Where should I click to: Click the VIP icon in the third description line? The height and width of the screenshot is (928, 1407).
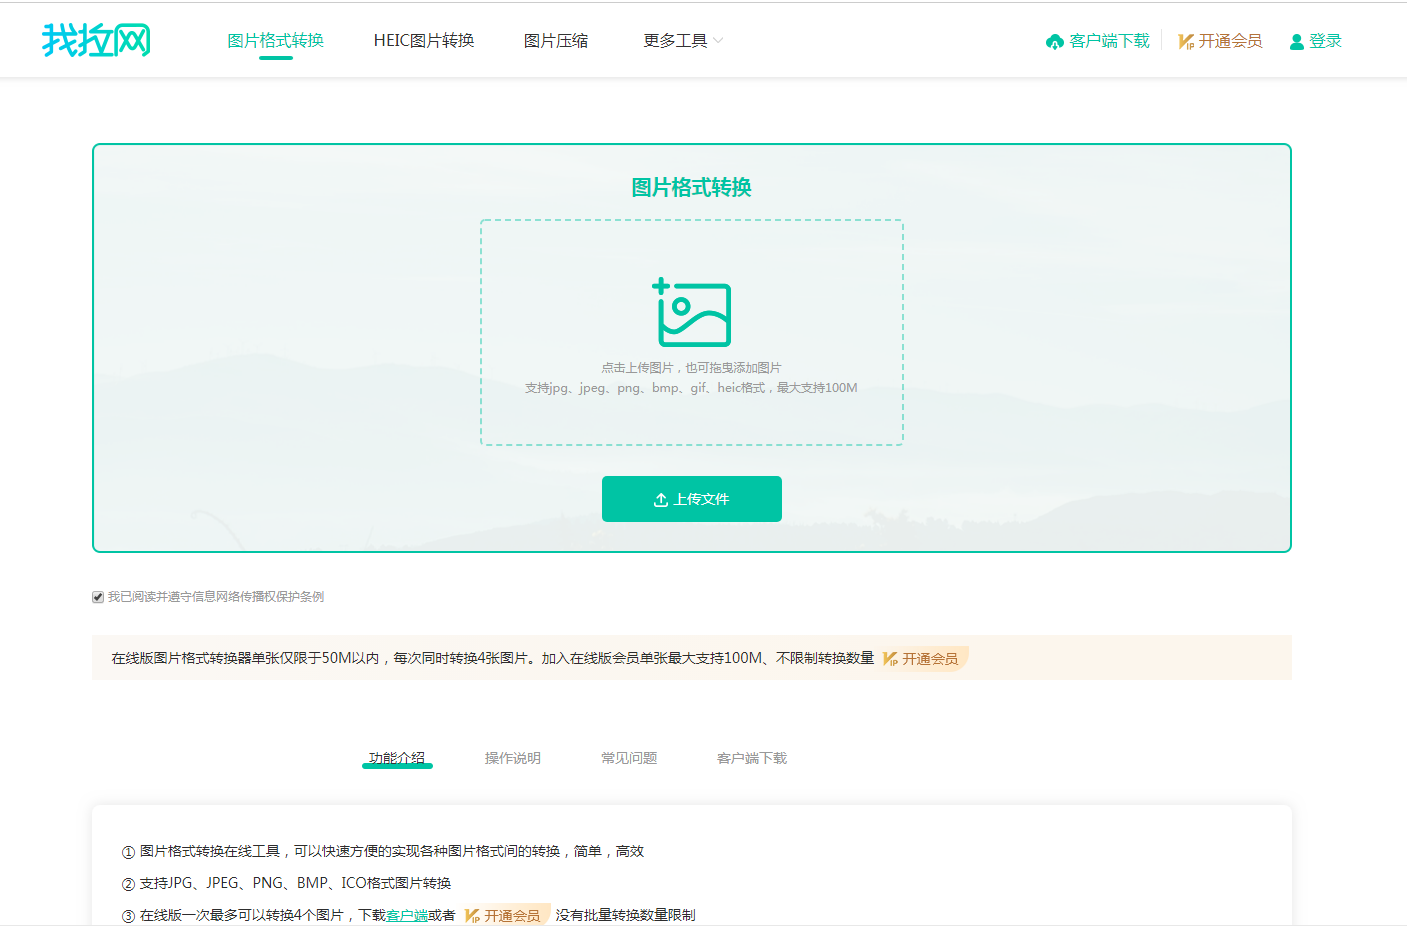(x=473, y=915)
